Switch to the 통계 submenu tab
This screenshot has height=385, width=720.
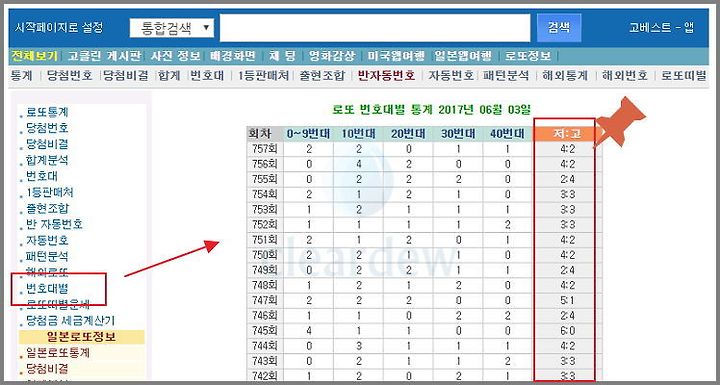coord(22,75)
